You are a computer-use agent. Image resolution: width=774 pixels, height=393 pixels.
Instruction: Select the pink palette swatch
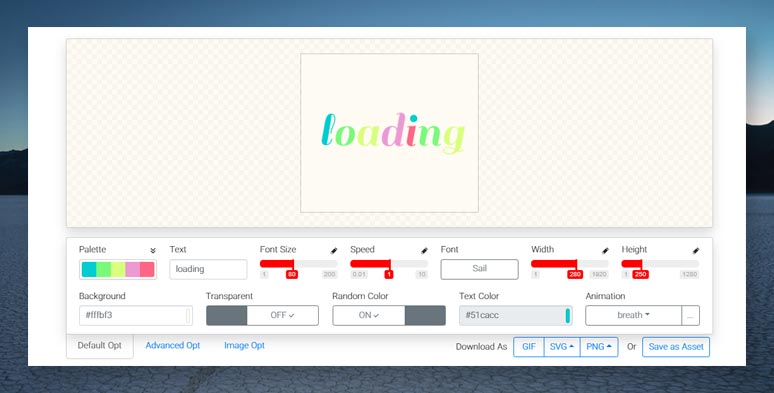(132, 270)
